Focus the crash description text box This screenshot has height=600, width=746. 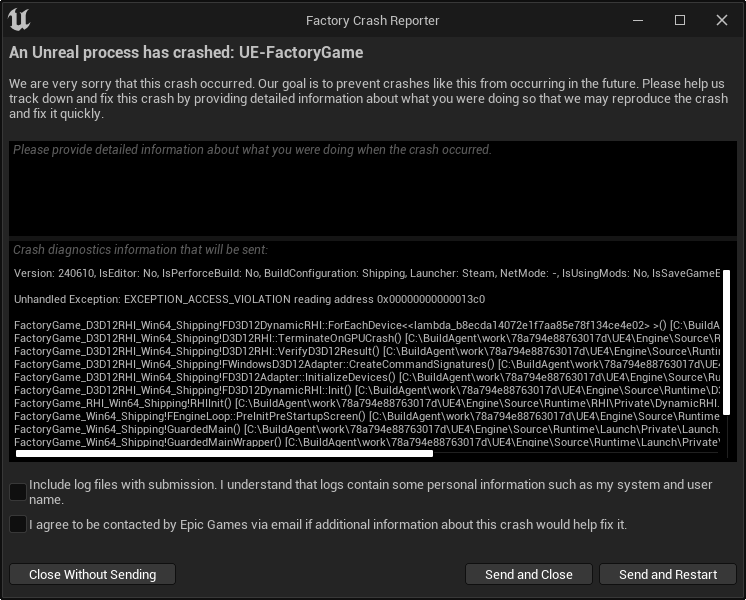pyautogui.click(x=372, y=190)
